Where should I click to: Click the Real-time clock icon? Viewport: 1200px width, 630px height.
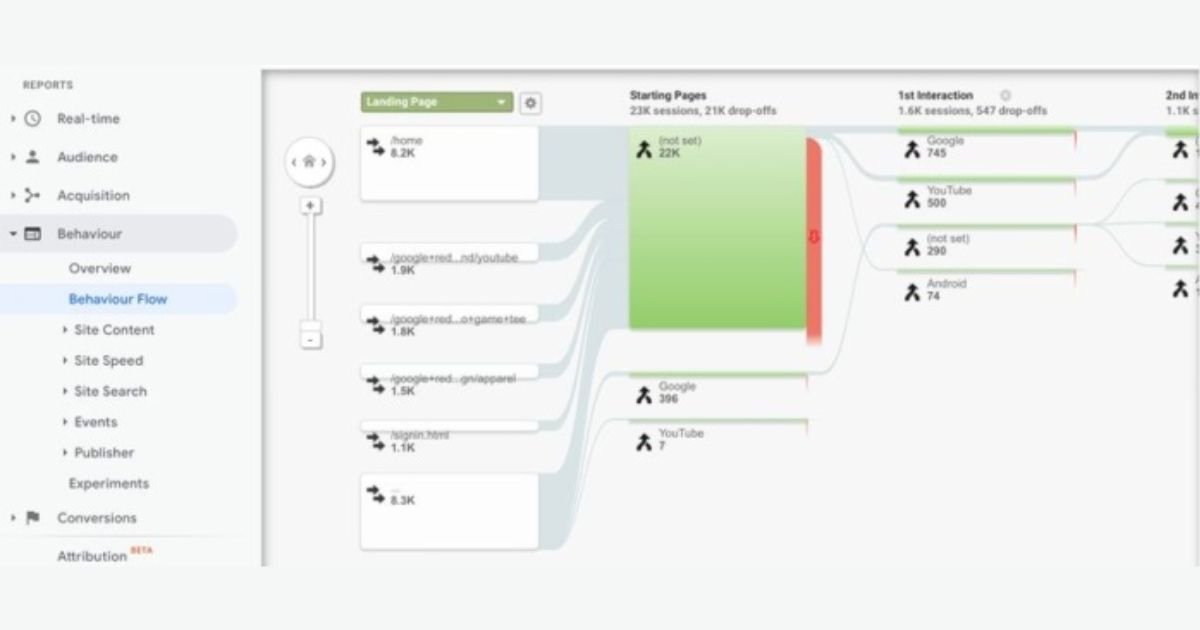33,118
